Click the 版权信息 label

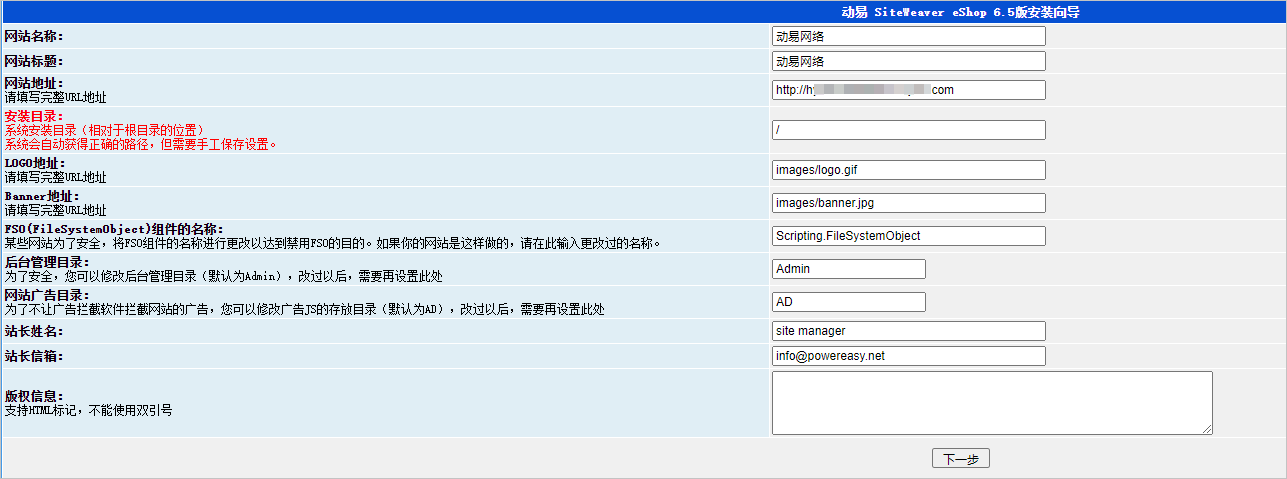(35, 396)
